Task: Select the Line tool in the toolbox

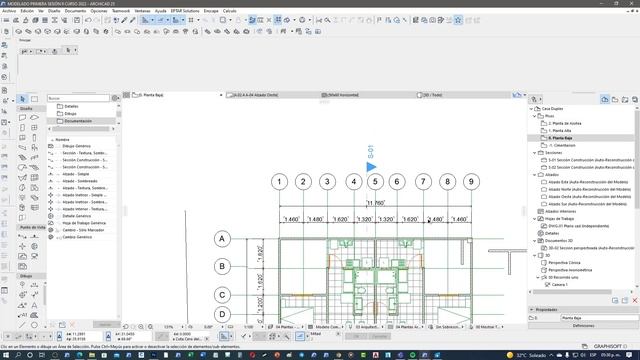Action: [22, 325]
